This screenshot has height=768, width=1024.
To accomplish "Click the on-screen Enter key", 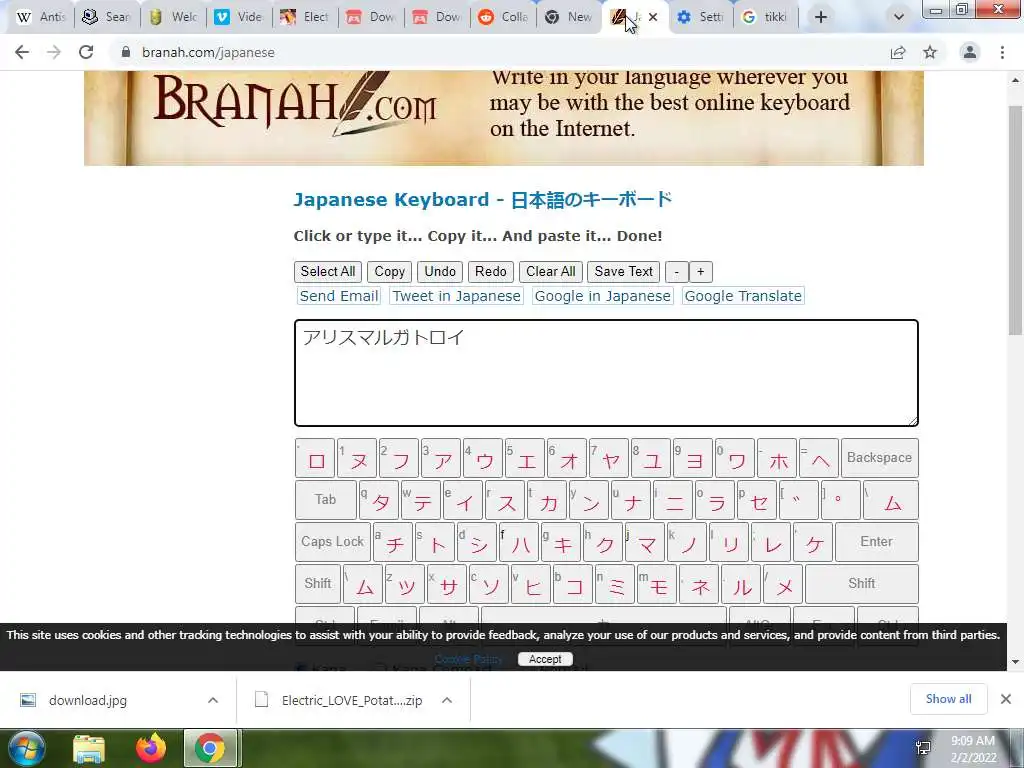I will [x=876, y=541].
